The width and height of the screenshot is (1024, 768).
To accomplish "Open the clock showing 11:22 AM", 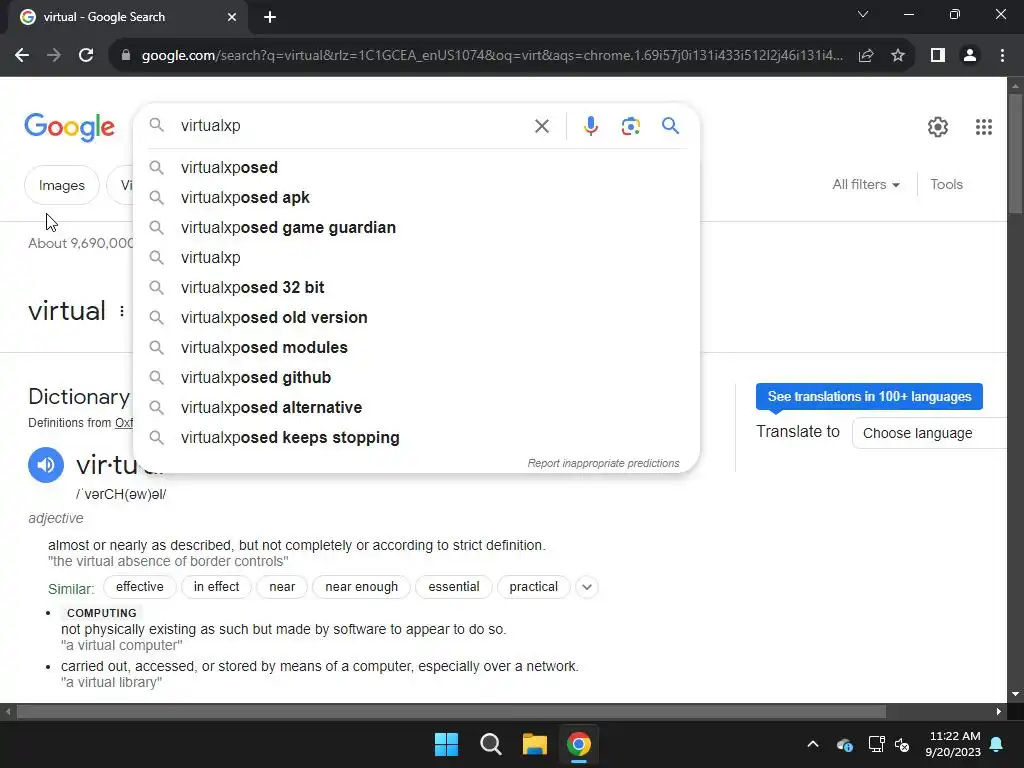I will (953, 744).
